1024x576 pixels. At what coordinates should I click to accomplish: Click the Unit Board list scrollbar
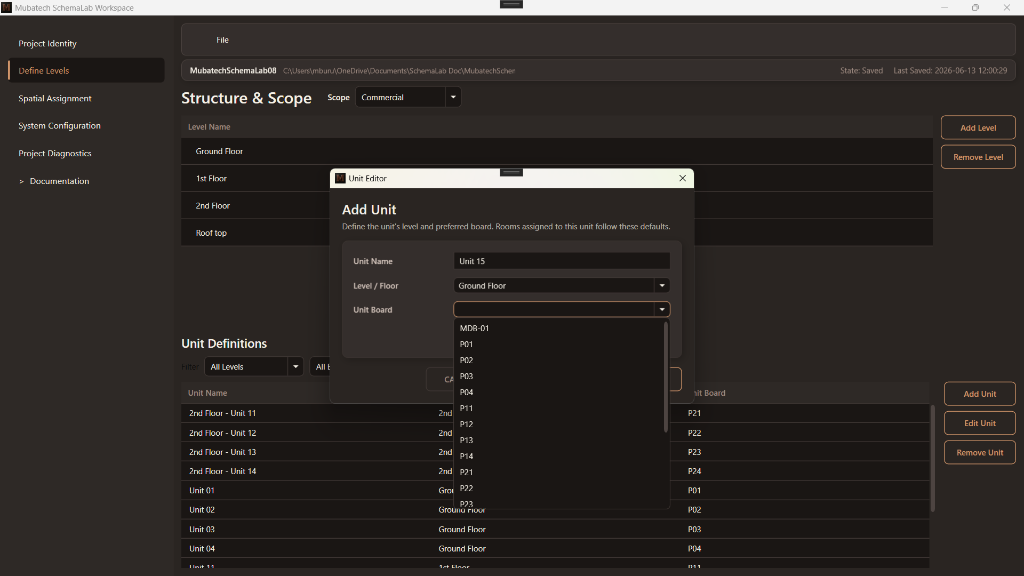[666, 377]
